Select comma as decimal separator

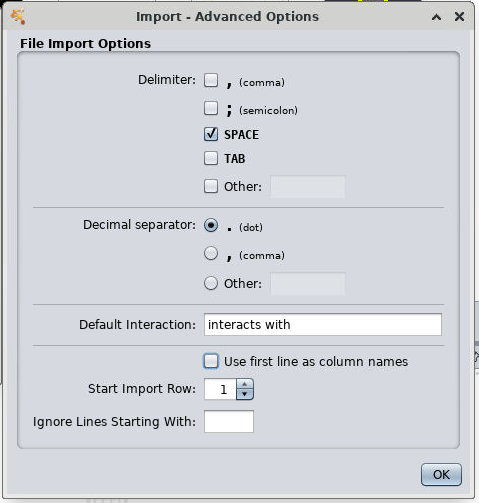pyautogui.click(x=211, y=253)
